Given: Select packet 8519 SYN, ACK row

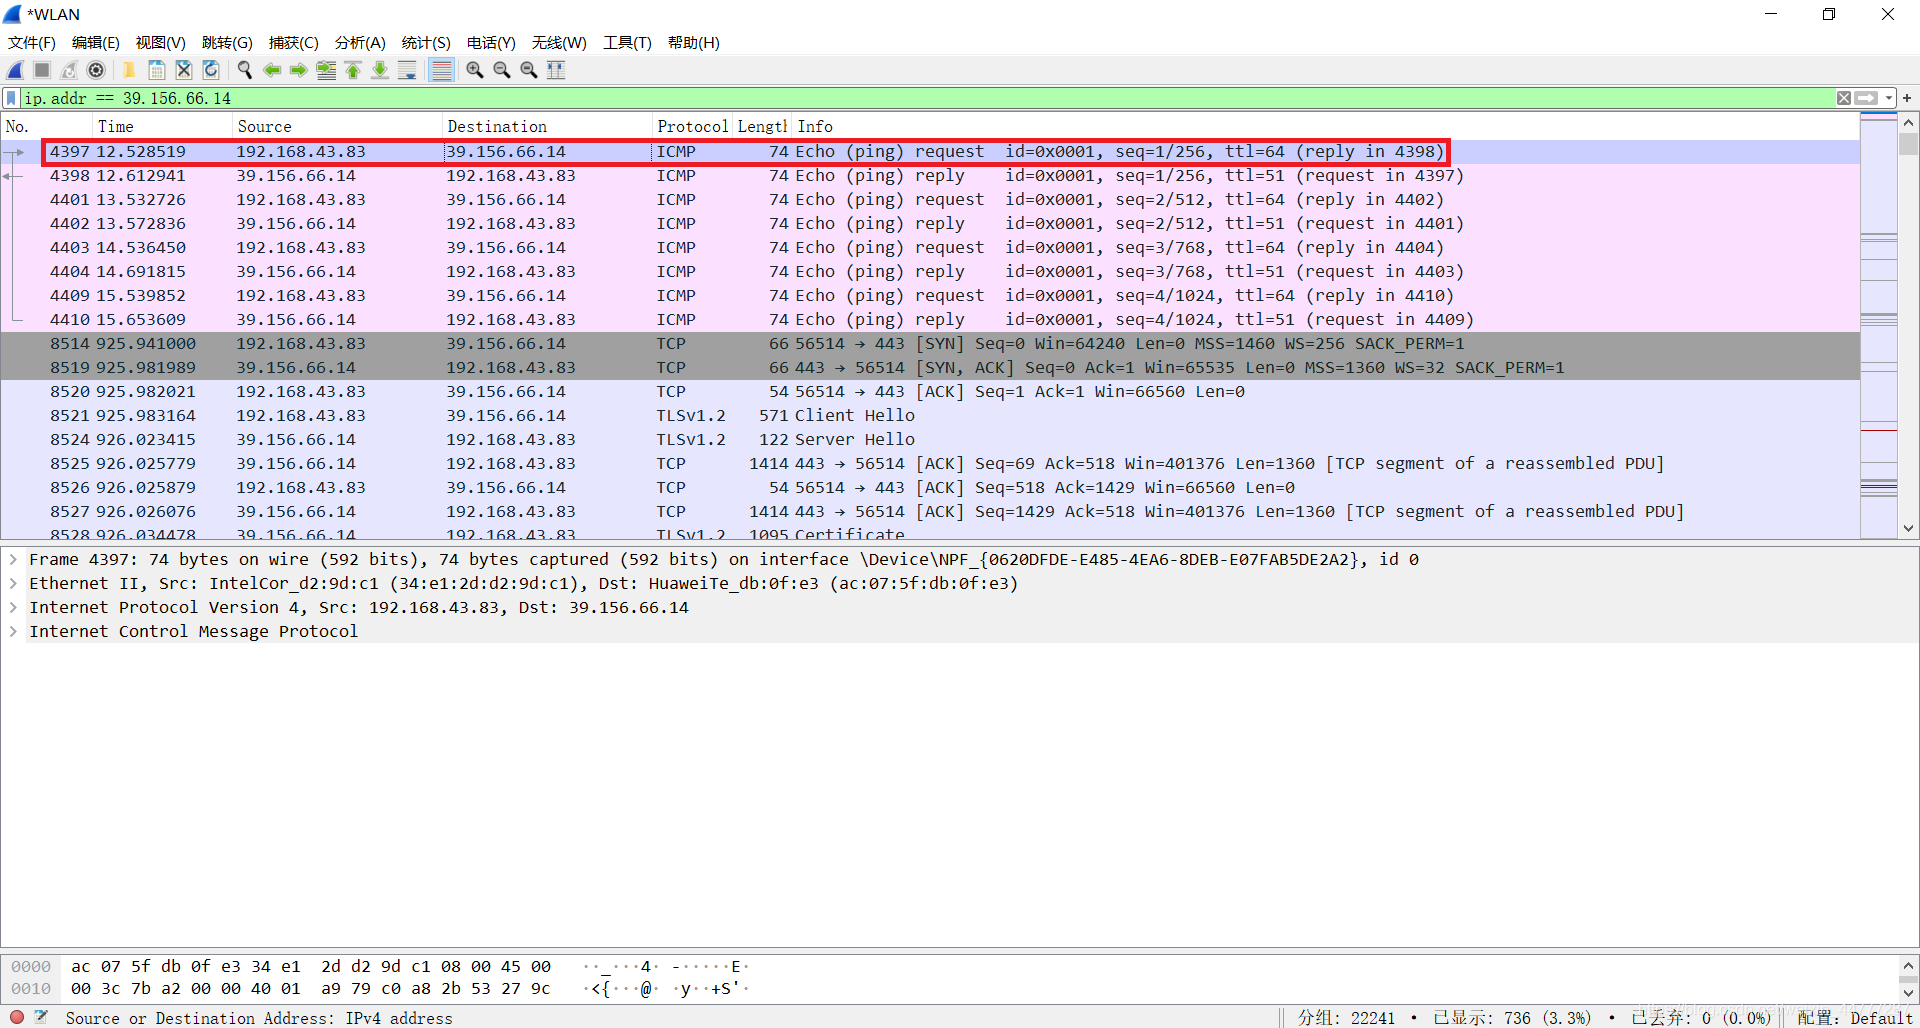Looking at the screenshot, I should tap(930, 368).
